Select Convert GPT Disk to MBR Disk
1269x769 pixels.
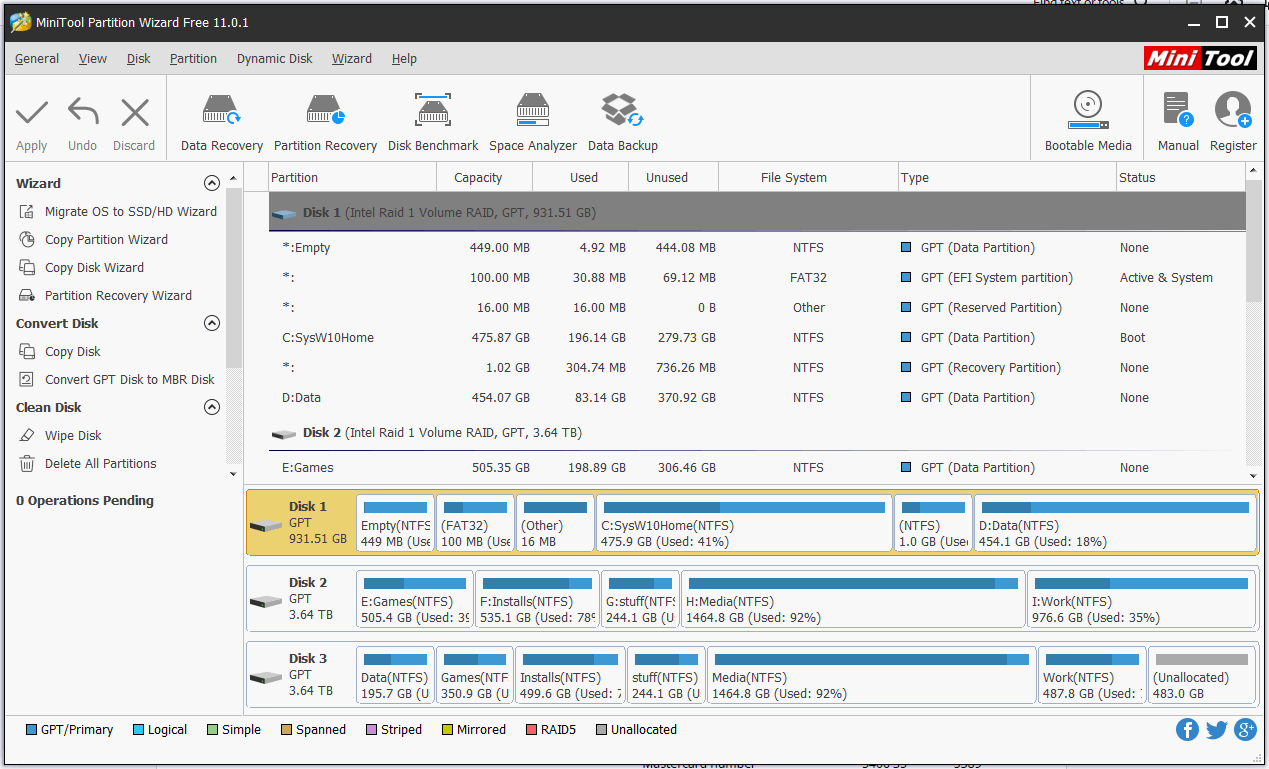pyautogui.click(x=129, y=380)
